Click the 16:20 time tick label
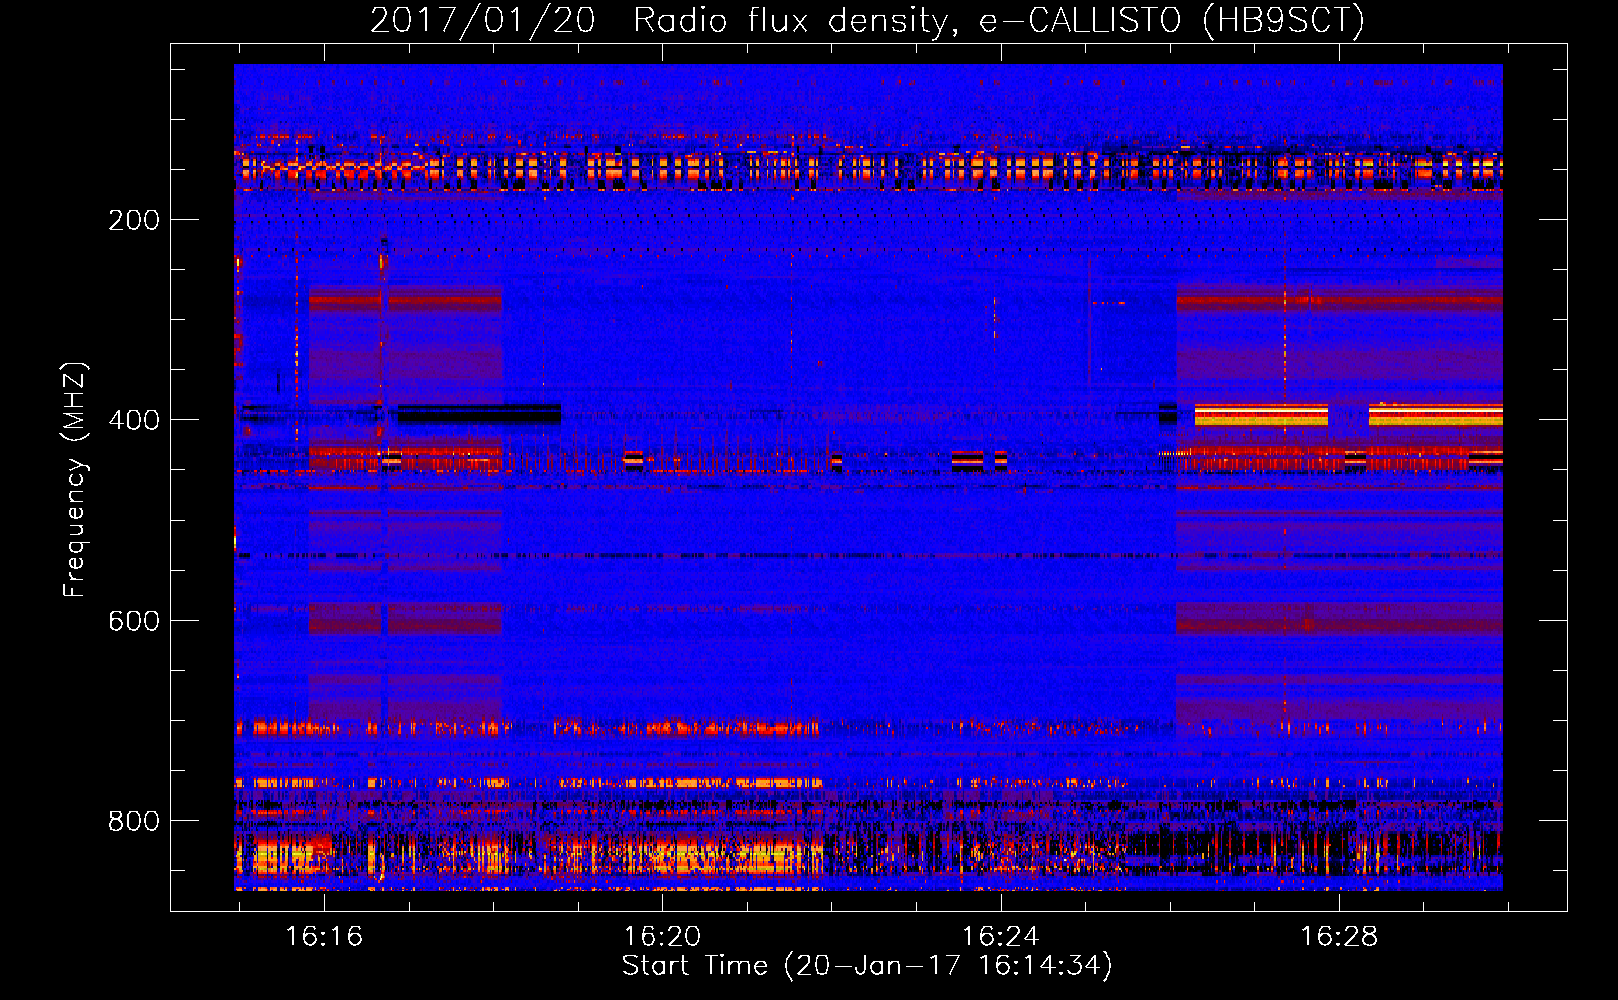The image size is (1618, 1000). tap(662, 937)
